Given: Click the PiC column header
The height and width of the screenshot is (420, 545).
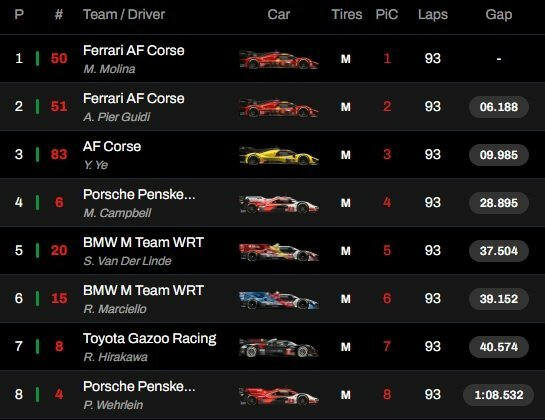Looking at the screenshot, I should (387, 15).
